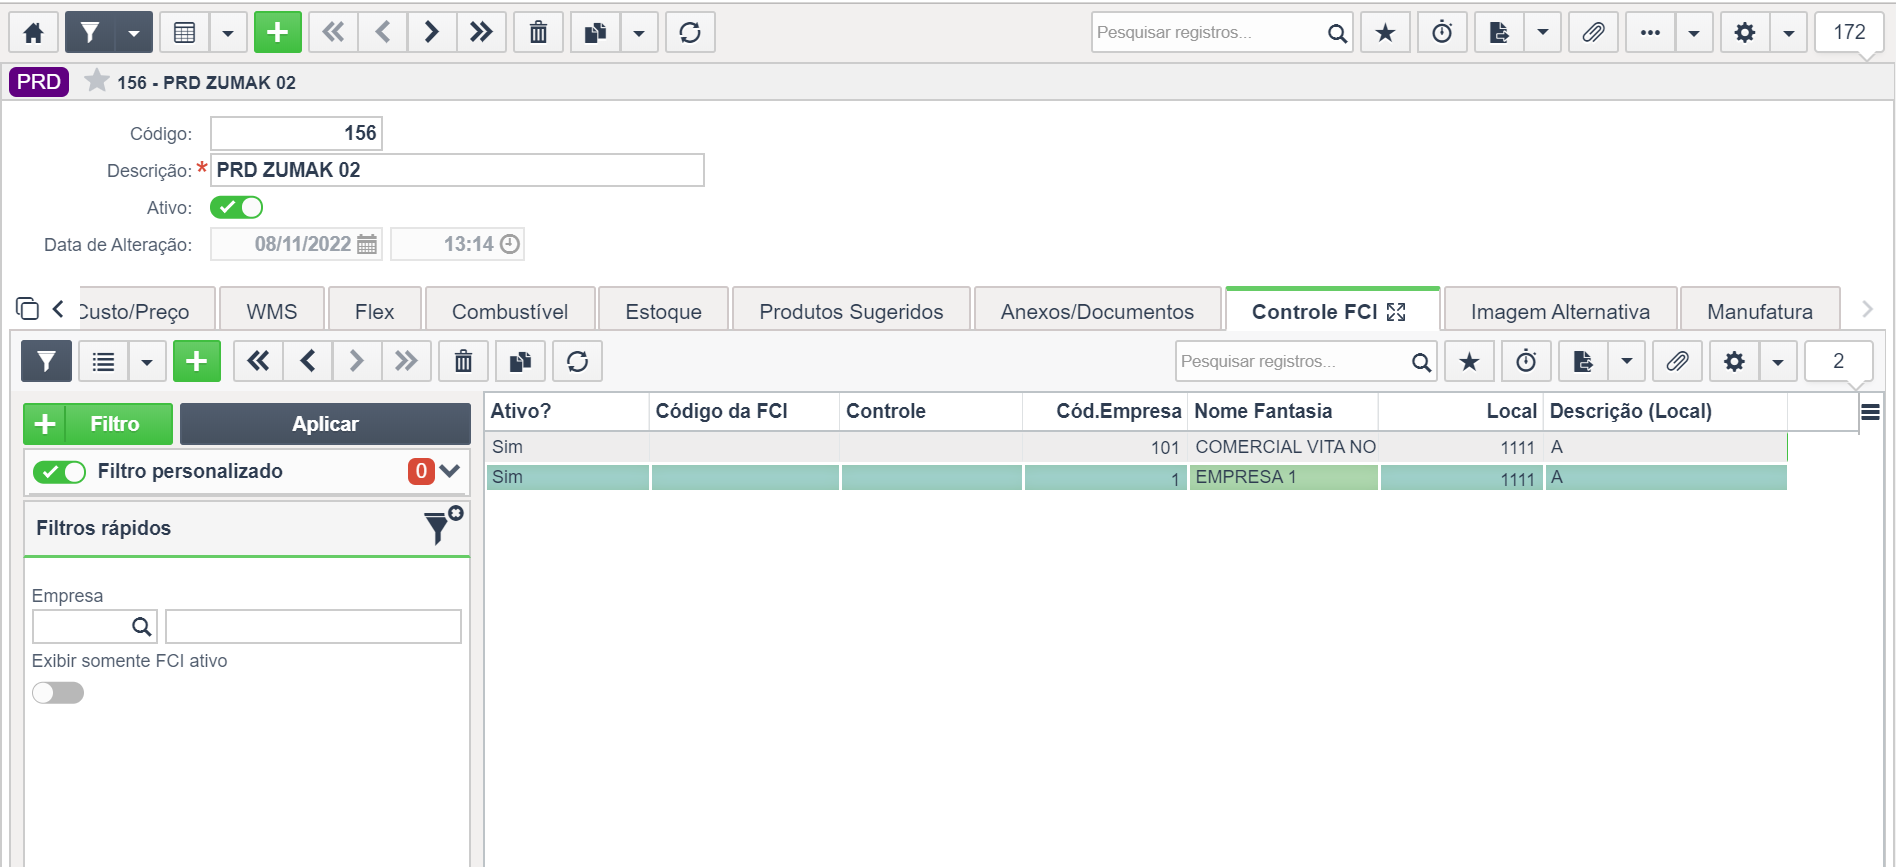
Task: Open the dropdown beside top settings gear
Action: [1788, 33]
